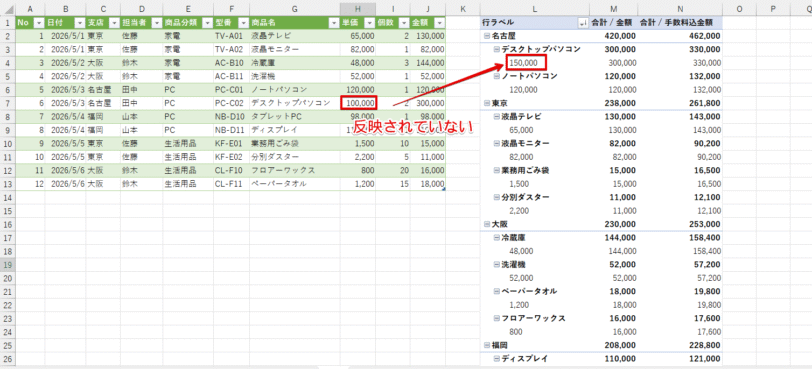Select pivot value 238,000 for 東京
Image resolution: width=812 pixels, height=369 pixels.
click(614, 103)
